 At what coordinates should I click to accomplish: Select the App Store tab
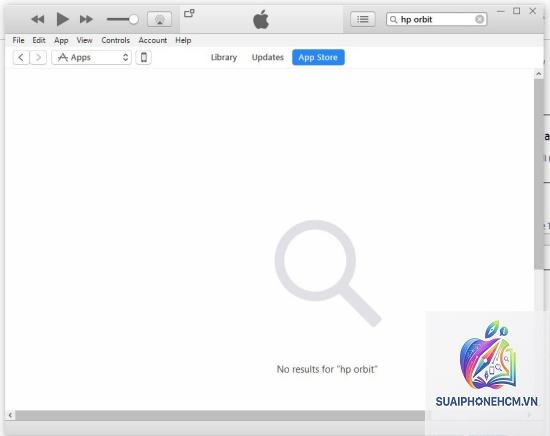[318, 58]
